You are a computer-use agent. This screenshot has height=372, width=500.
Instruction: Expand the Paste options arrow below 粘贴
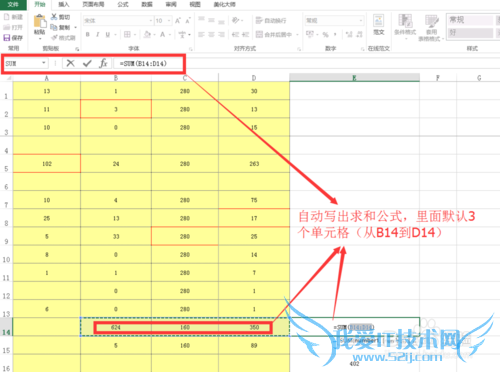[40, 39]
